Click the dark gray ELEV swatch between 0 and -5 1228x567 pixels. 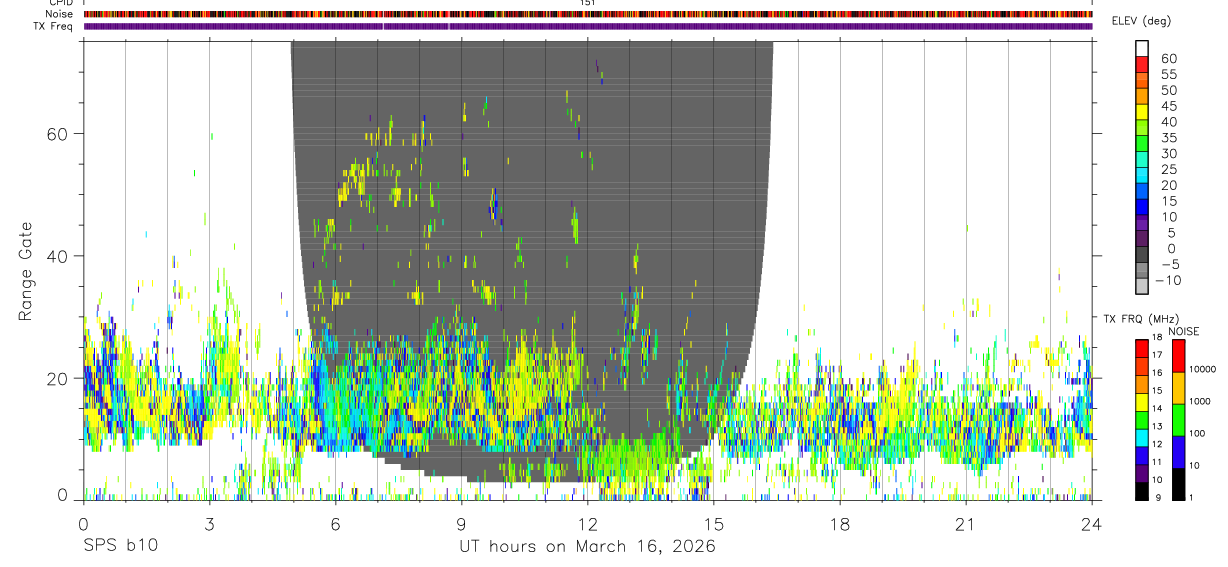[x=1142, y=254]
